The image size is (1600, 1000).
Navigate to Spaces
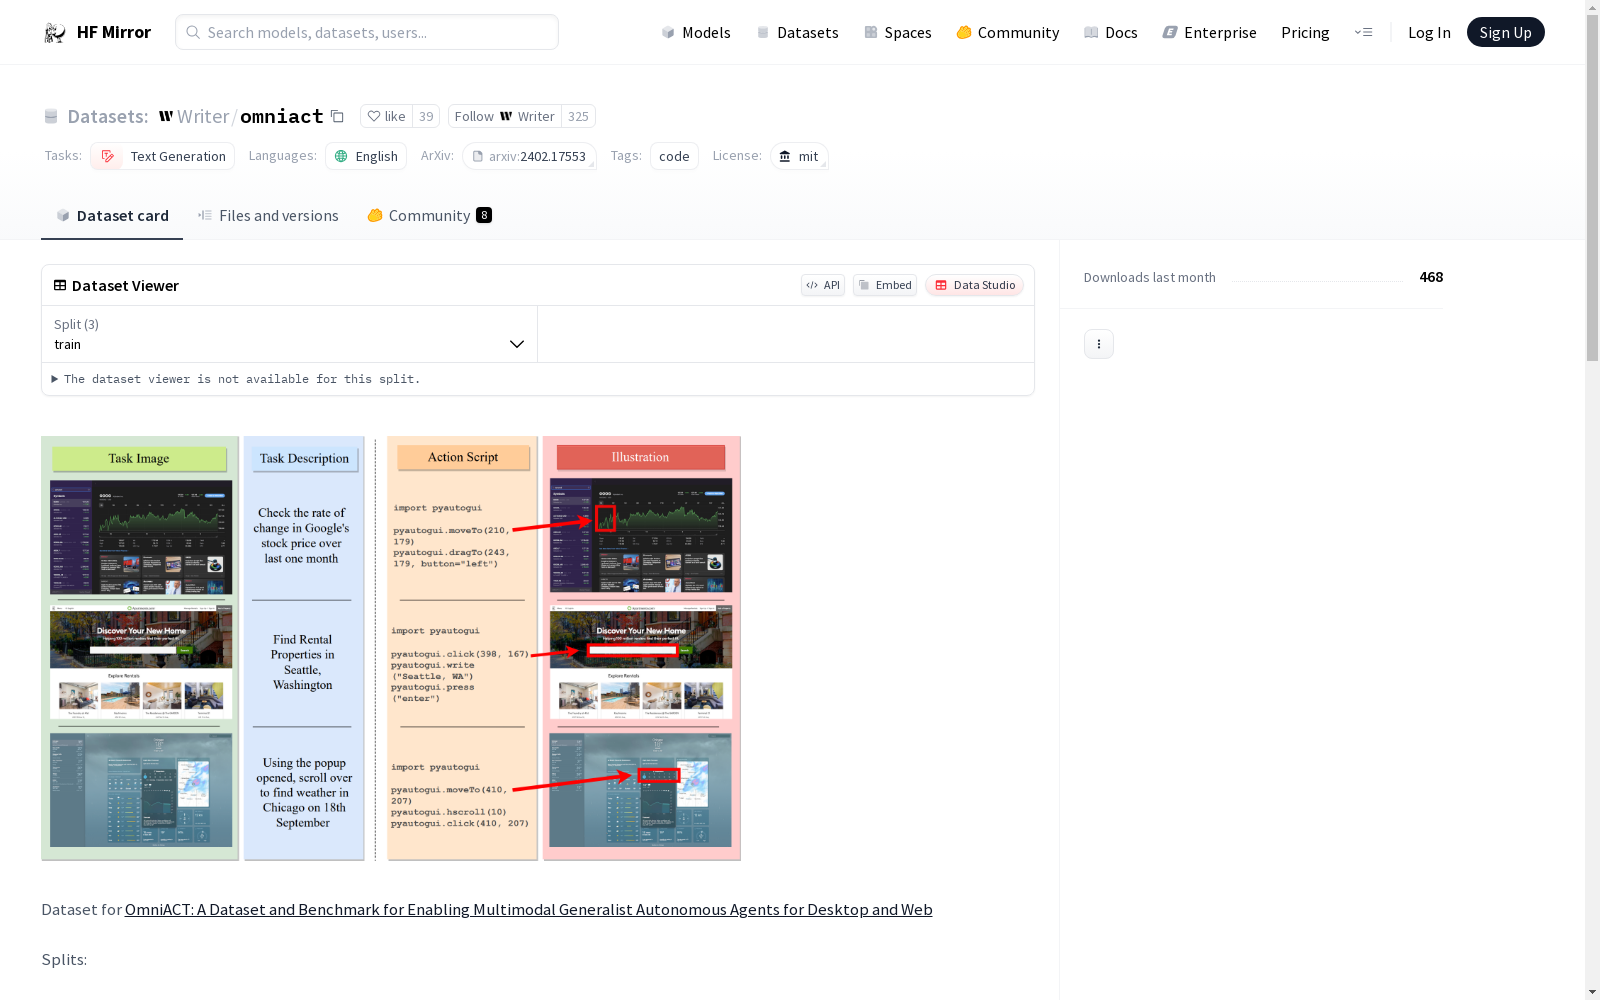point(898,32)
